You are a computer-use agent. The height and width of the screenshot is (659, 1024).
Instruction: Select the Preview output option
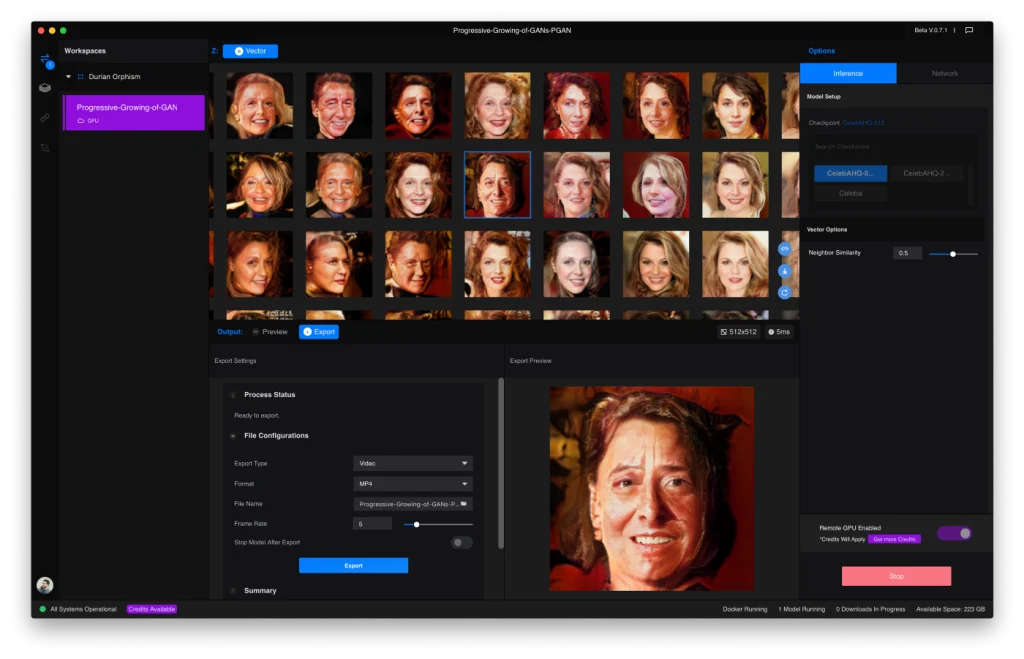point(269,332)
